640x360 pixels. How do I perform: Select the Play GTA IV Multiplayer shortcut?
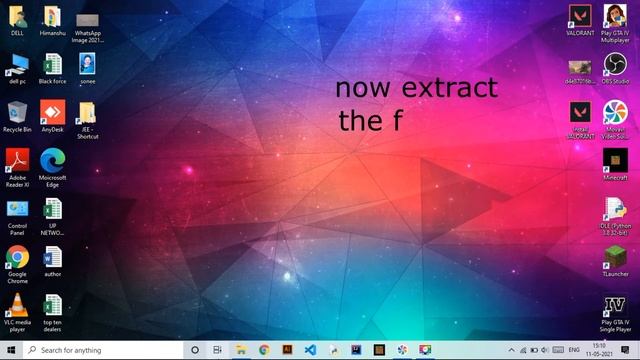click(615, 24)
